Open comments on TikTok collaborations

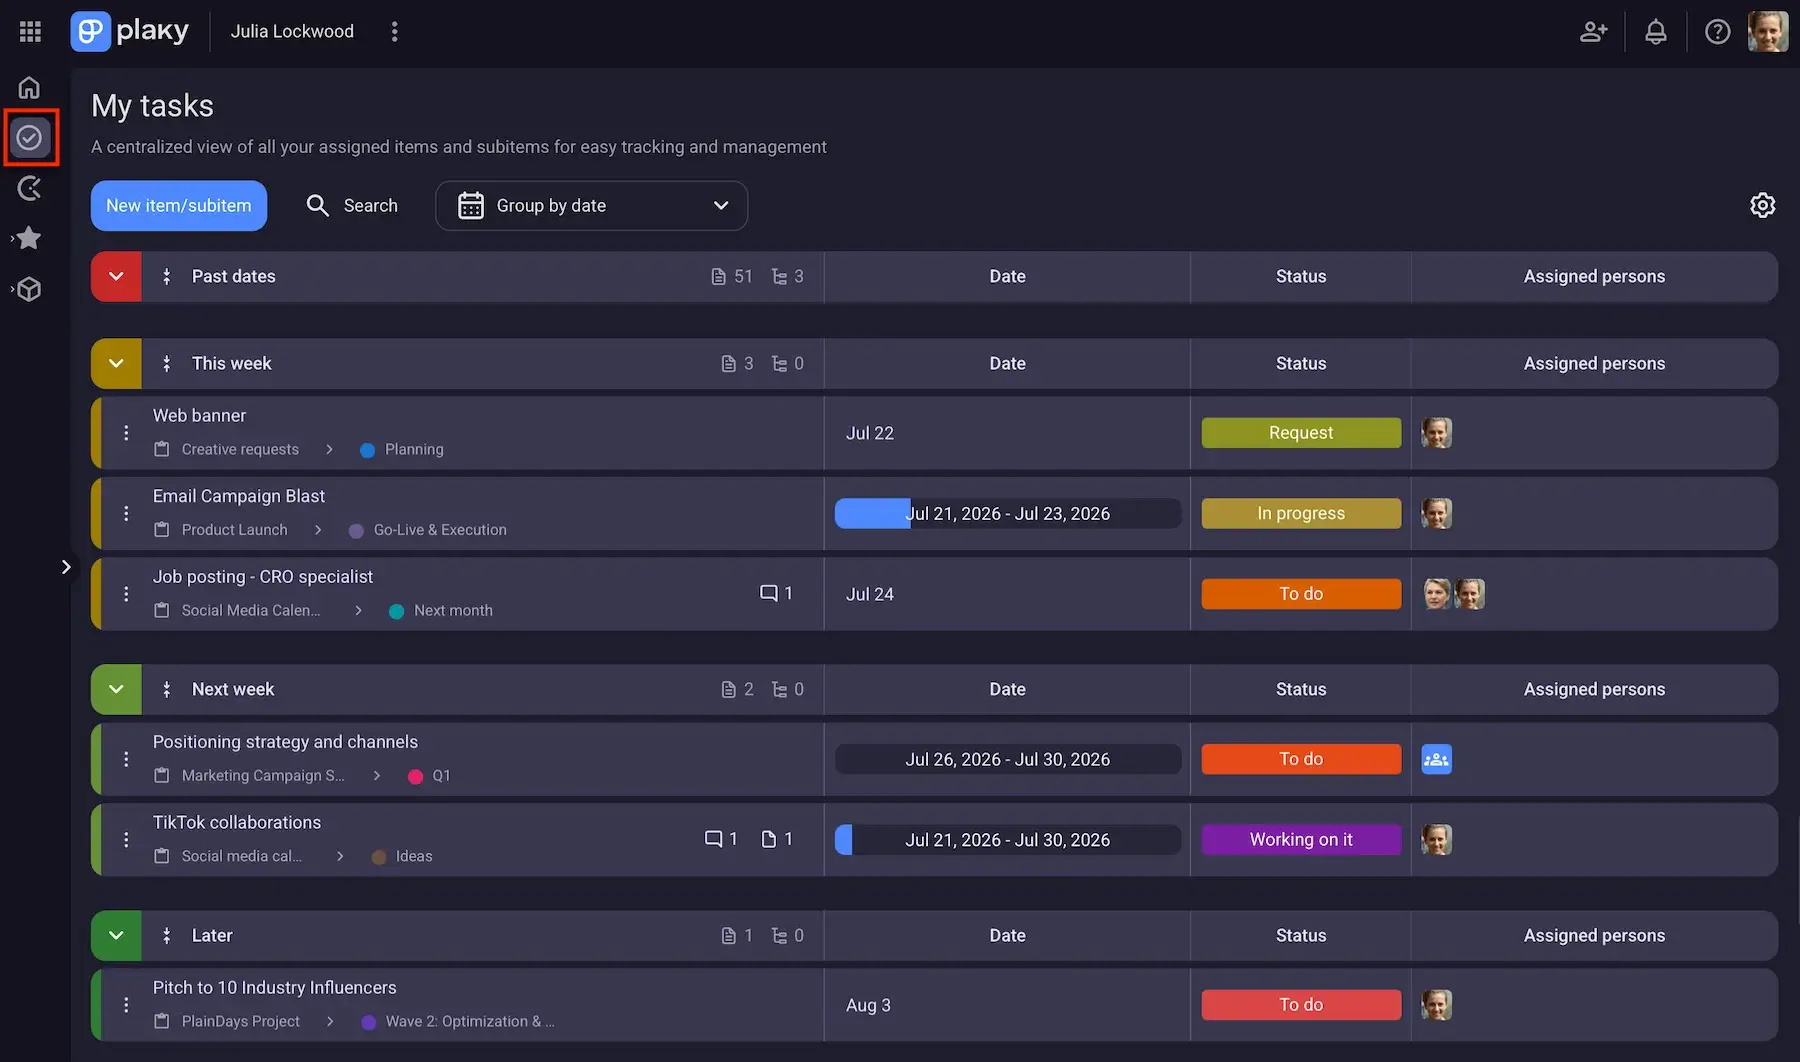click(x=721, y=839)
